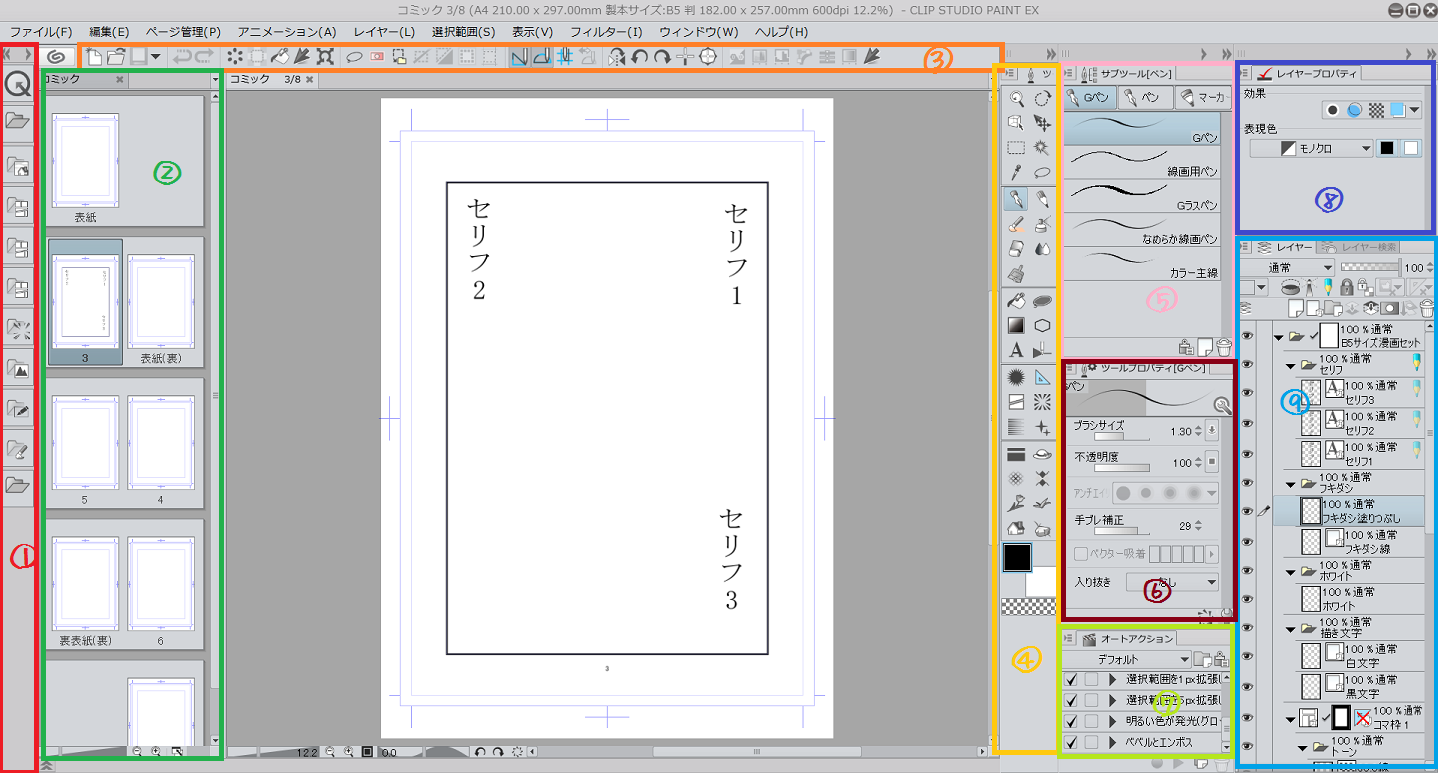Viewport: 1438px width, 773px height.
Task: Select the Eyedropper tool in toolbox
Action: pyautogui.click(x=1016, y=172)
